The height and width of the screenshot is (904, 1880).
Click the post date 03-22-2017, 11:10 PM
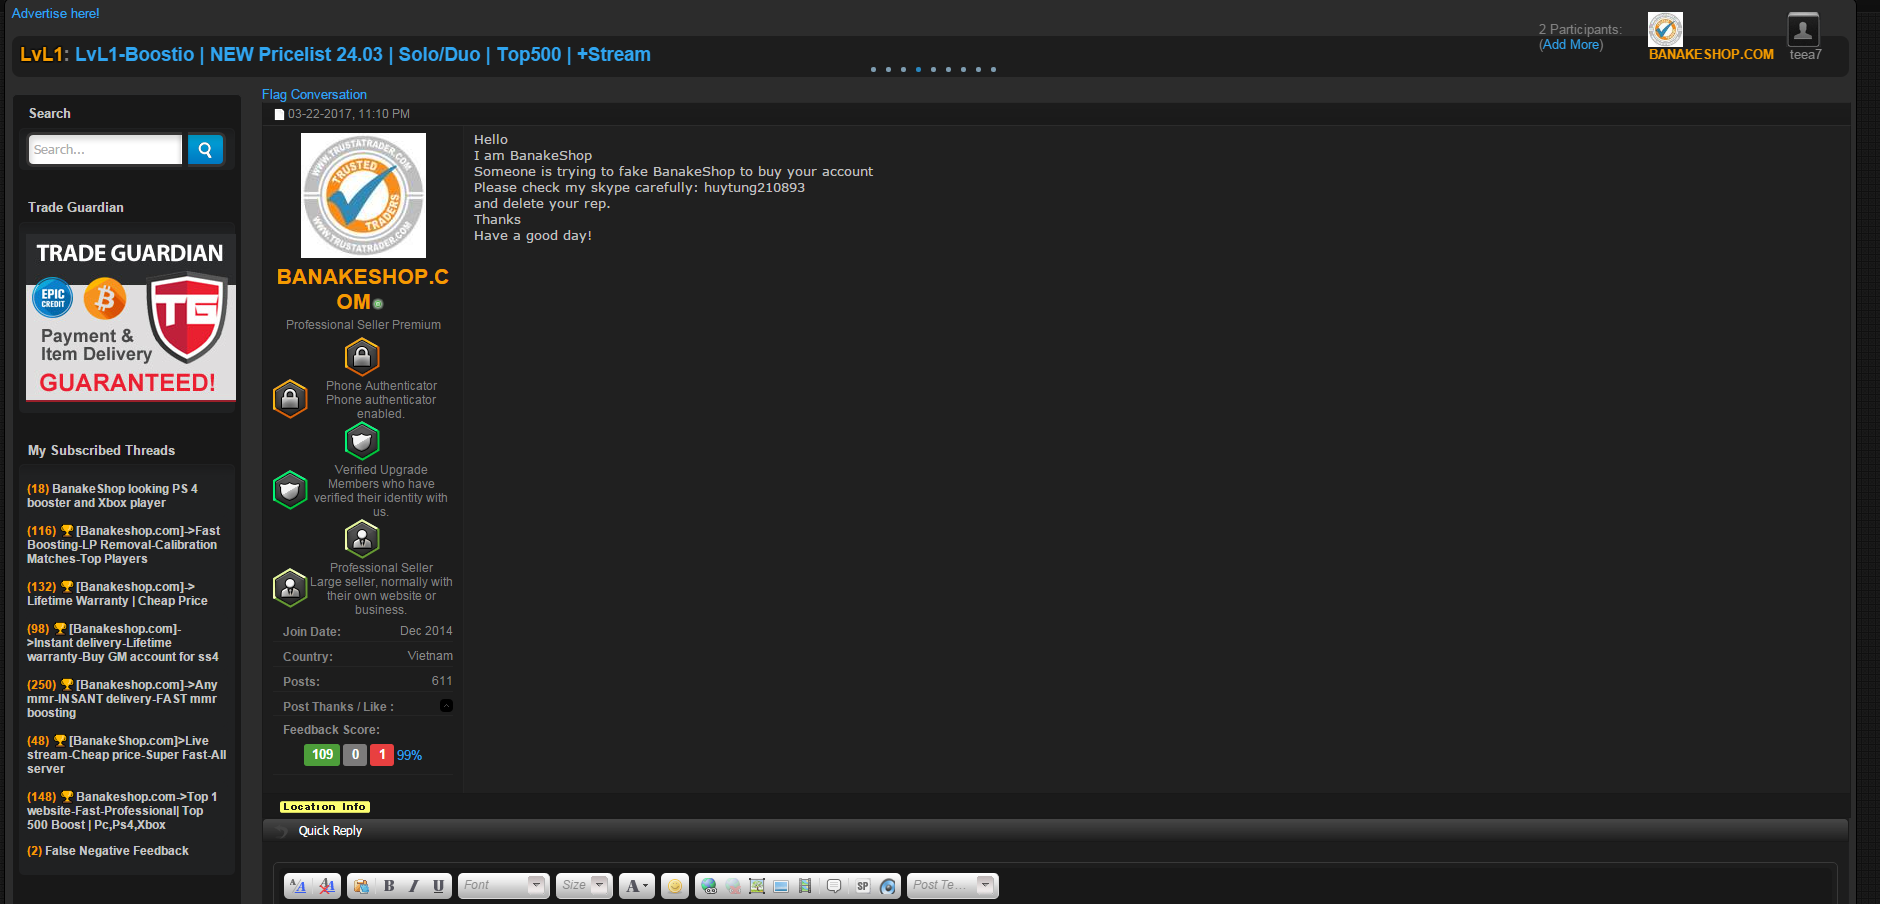[349, 114]
